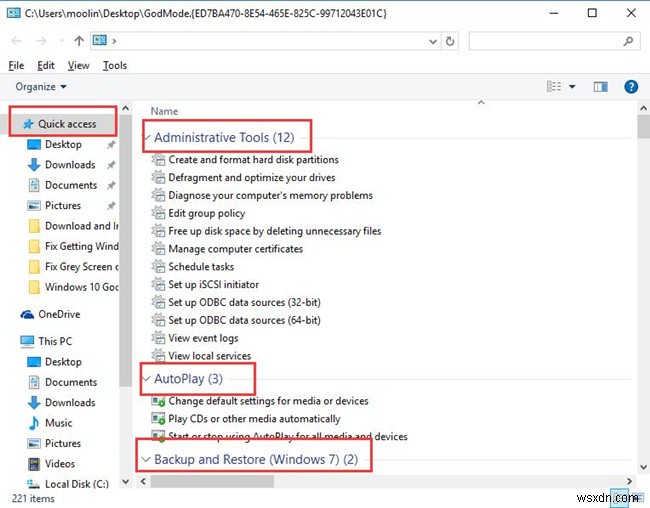This screenshot has width=650, height=508.
Task: Click icon for Schedule tasks
Action: coord(158,267)
